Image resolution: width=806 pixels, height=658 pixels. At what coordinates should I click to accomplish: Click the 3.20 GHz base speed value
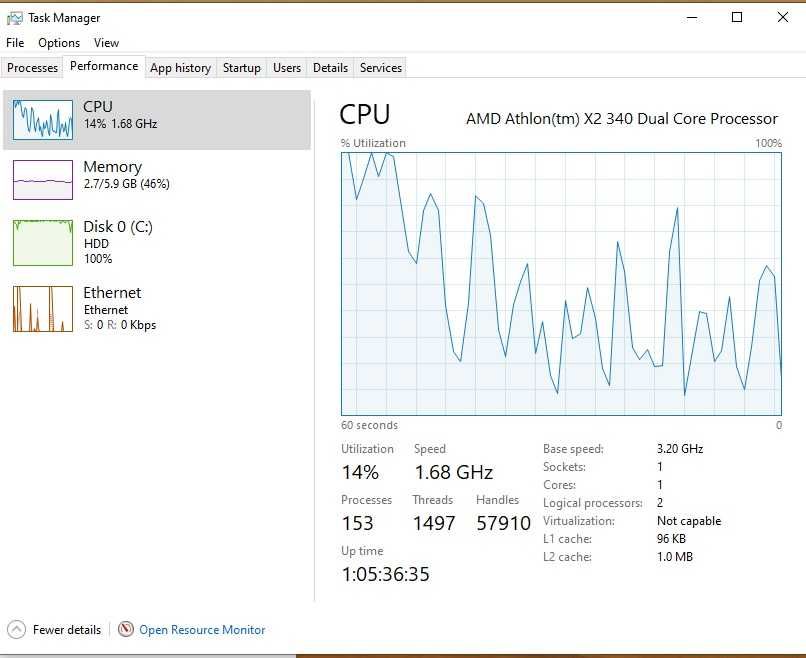click(x=680, y=449)
